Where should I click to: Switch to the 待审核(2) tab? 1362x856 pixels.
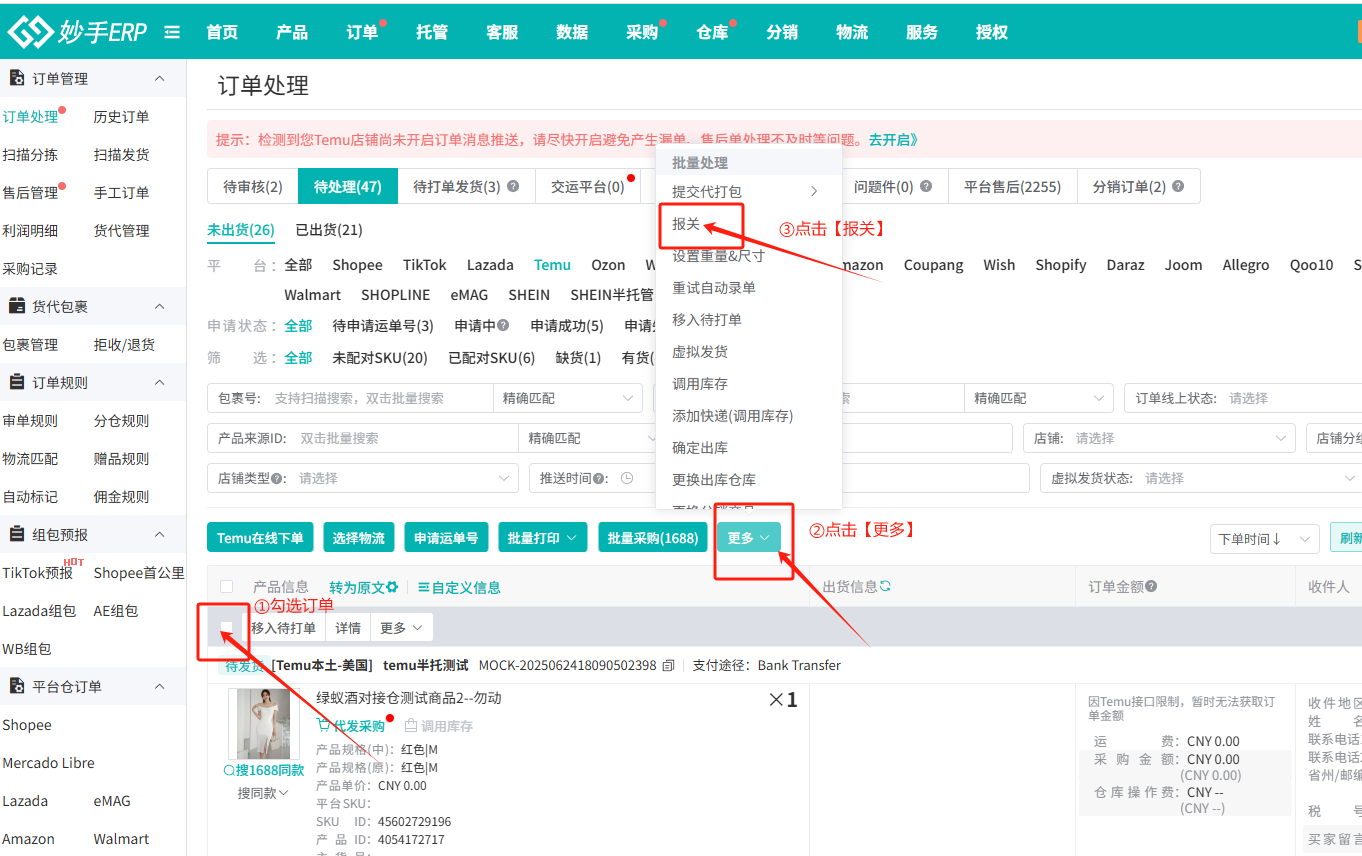coord(252,187)
